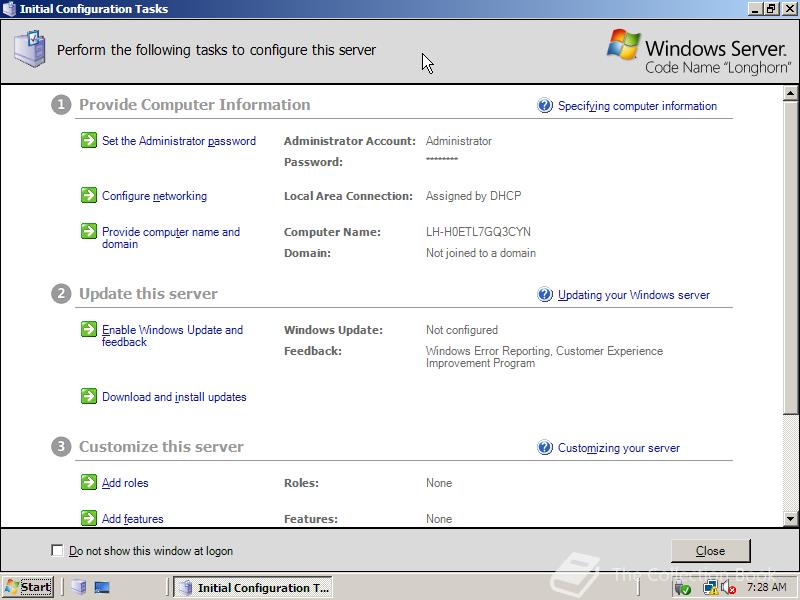Click help icon next to Customizing your server
Image resolution: width=800 pixels, height=600 pixels.
pos(545,447)
